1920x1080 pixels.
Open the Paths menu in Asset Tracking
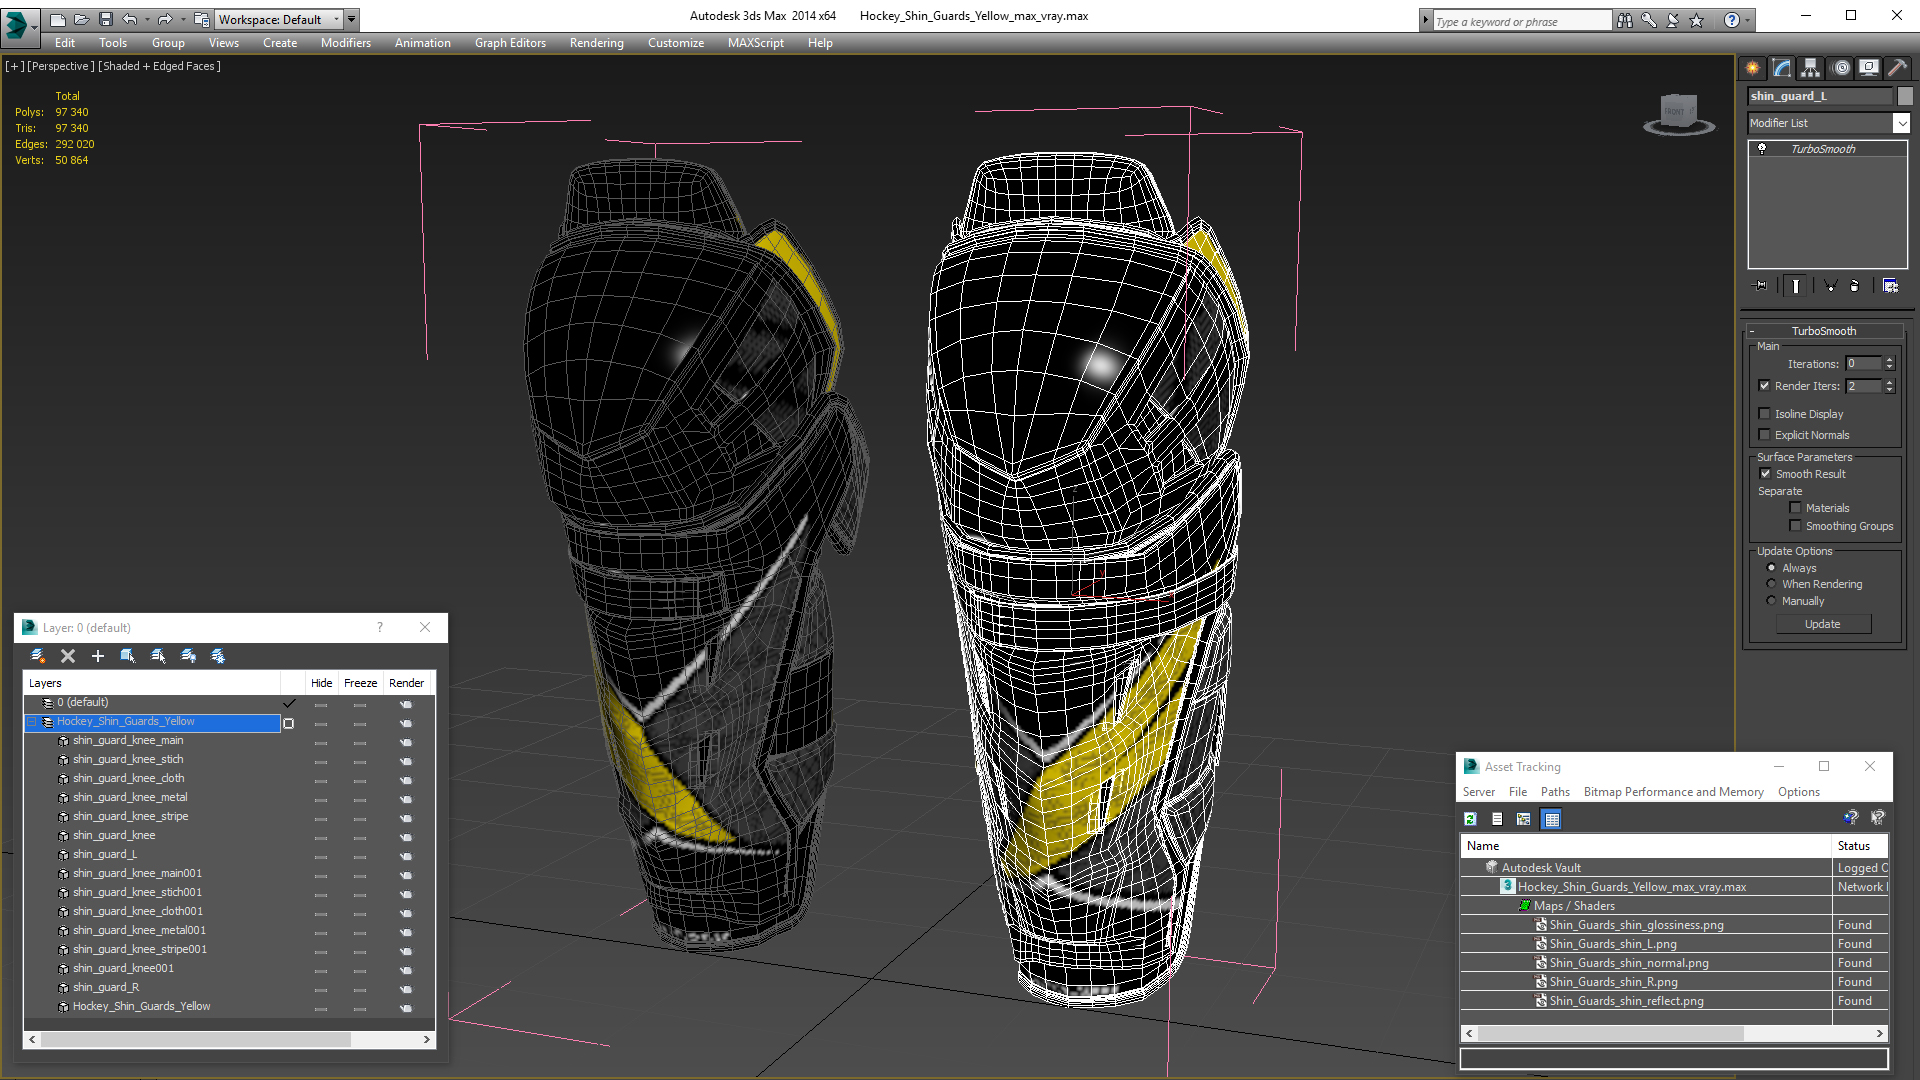(1555, 792)
